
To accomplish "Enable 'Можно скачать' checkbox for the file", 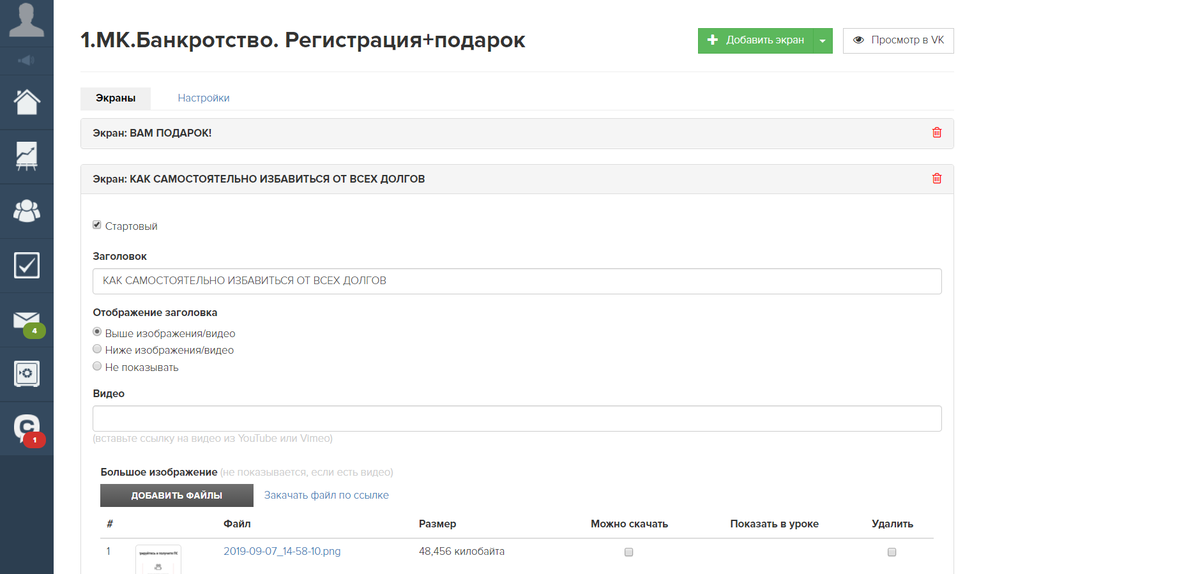I will click(x=628, y=552).
